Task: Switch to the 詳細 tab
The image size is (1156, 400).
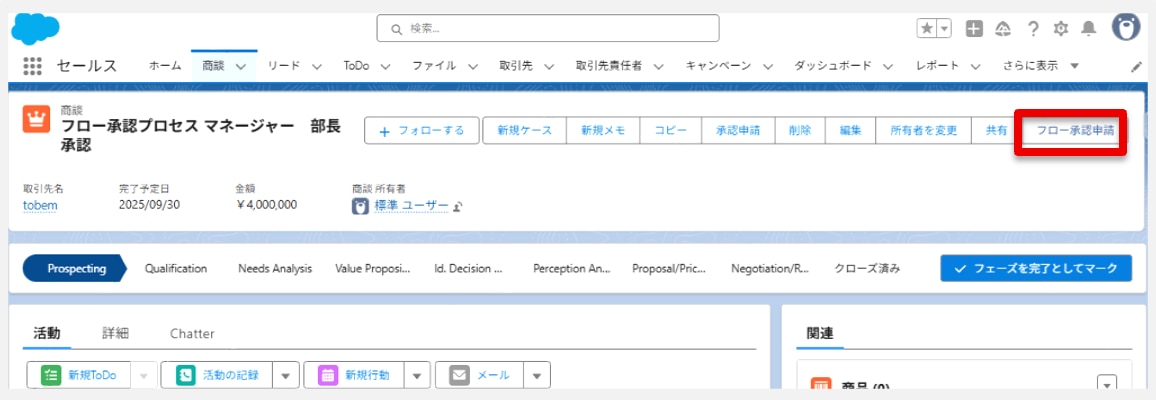Action: (115, 333)
